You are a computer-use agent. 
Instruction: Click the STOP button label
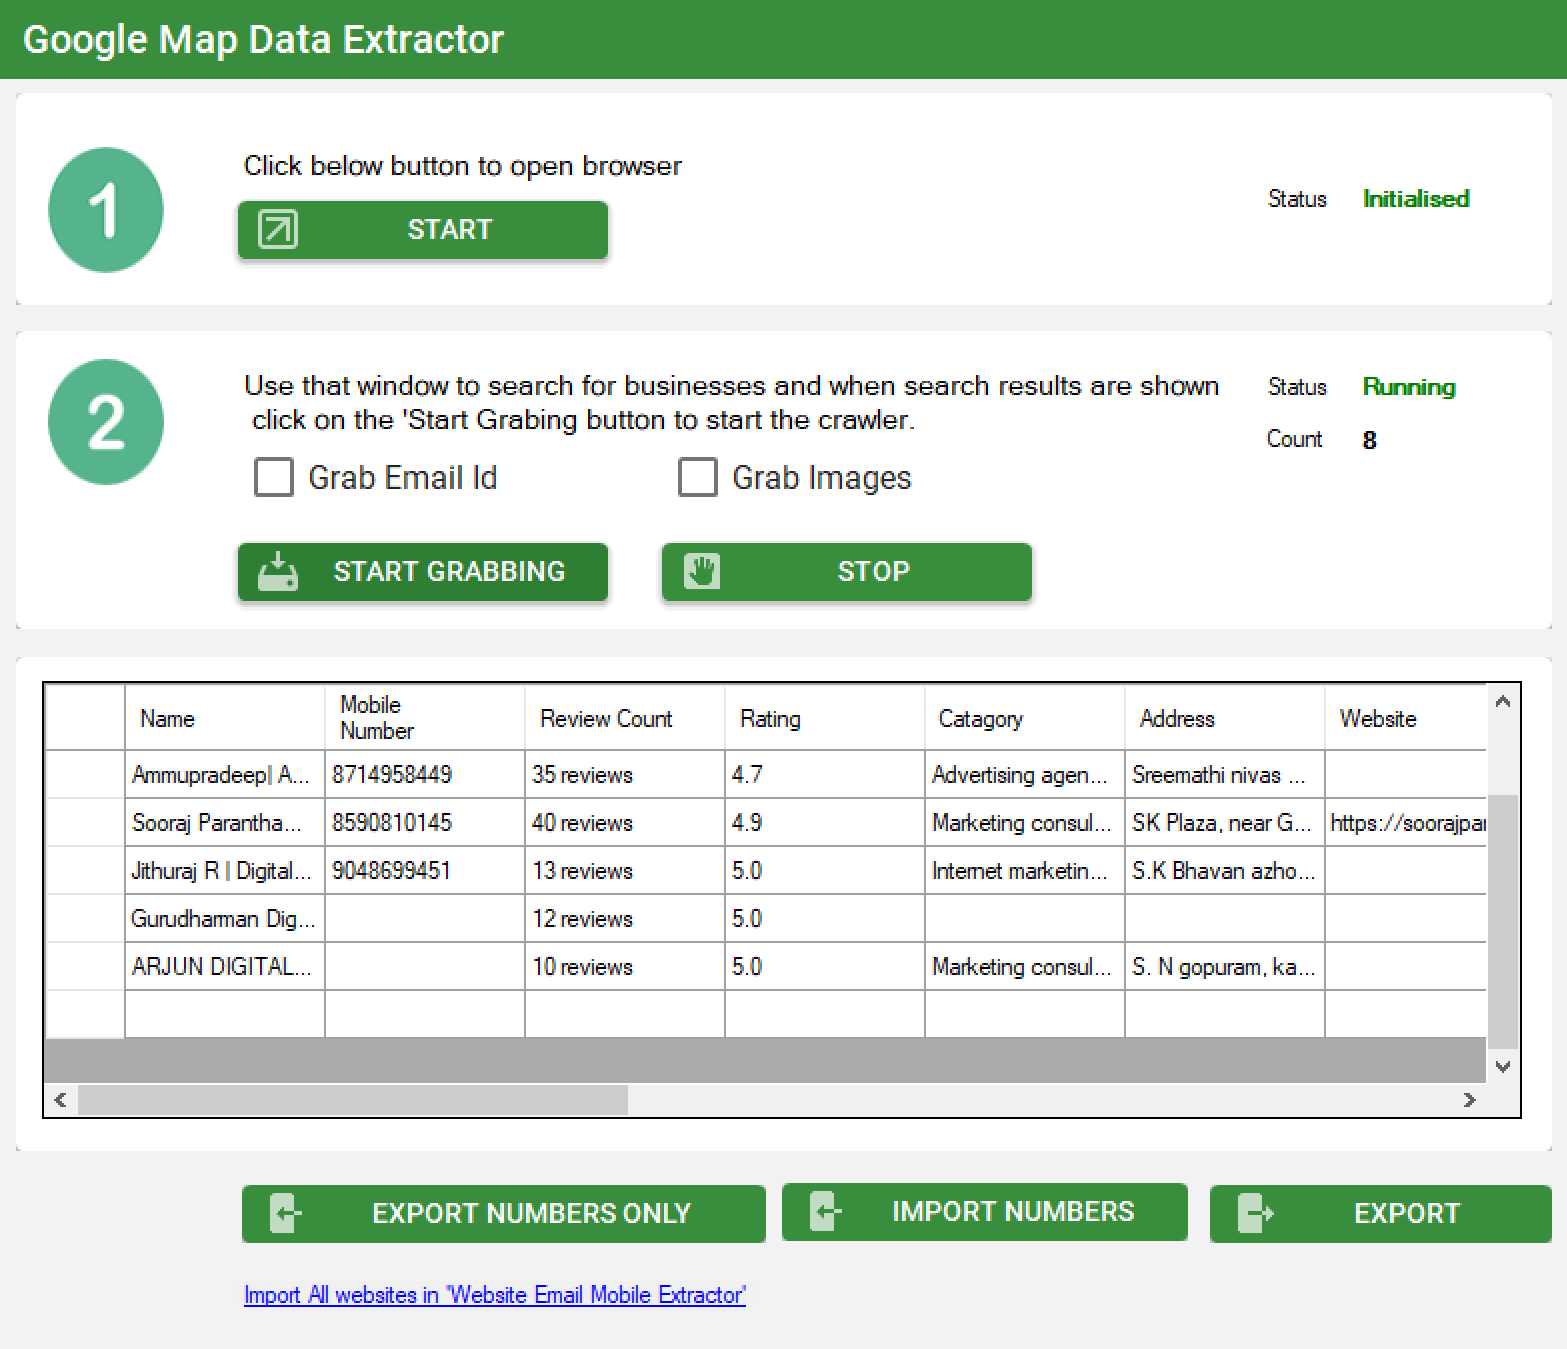pyautogui.click(x=873, y=571)
